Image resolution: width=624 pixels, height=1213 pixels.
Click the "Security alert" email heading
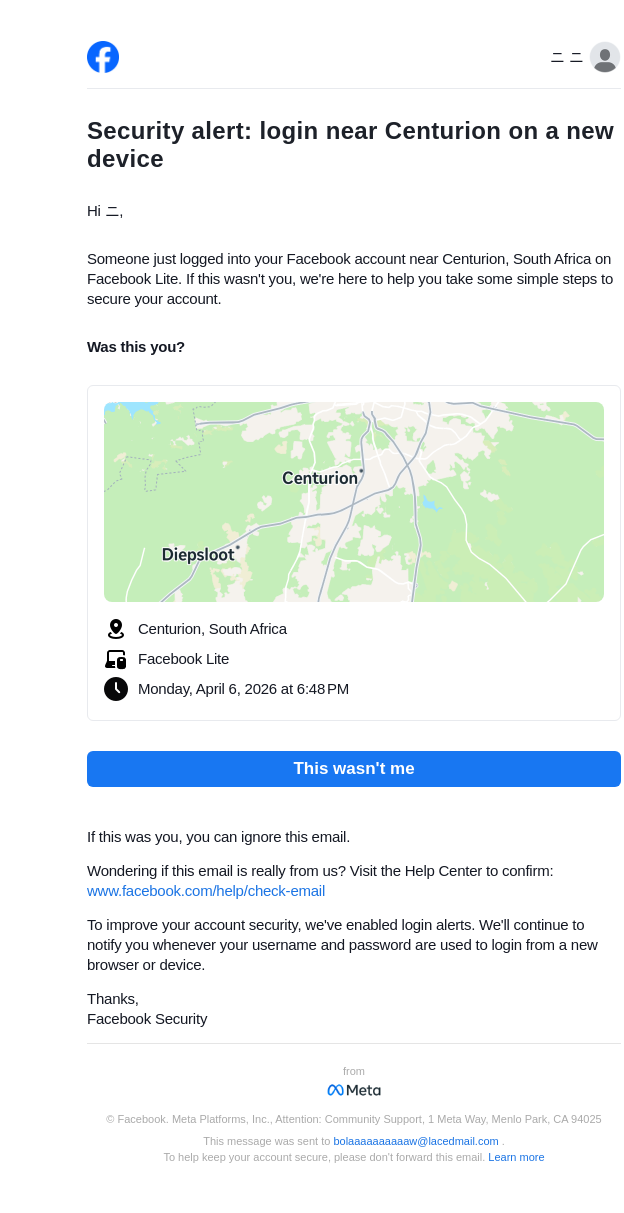350,145
